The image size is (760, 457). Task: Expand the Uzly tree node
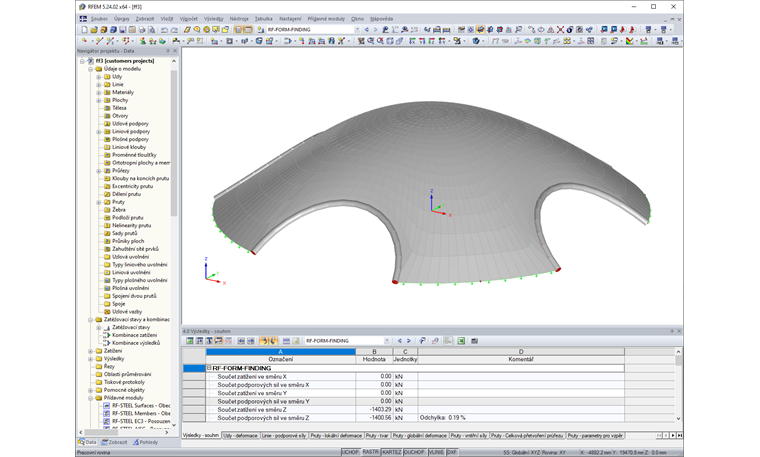pos(98,77)
